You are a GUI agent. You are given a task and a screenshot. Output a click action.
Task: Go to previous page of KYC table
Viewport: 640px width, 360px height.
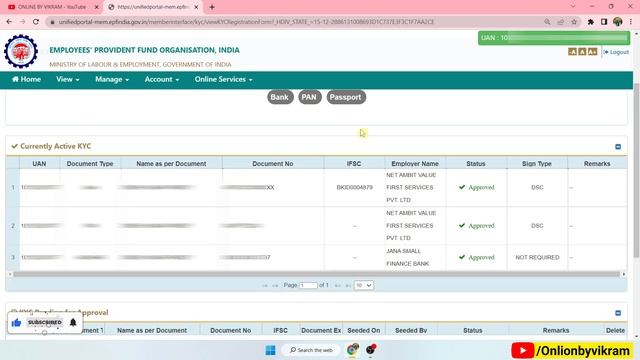click(x=275, y=286)
